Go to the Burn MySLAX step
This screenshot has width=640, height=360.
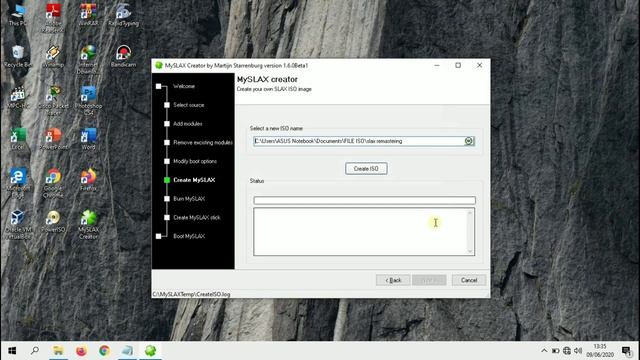pos(189,199)
